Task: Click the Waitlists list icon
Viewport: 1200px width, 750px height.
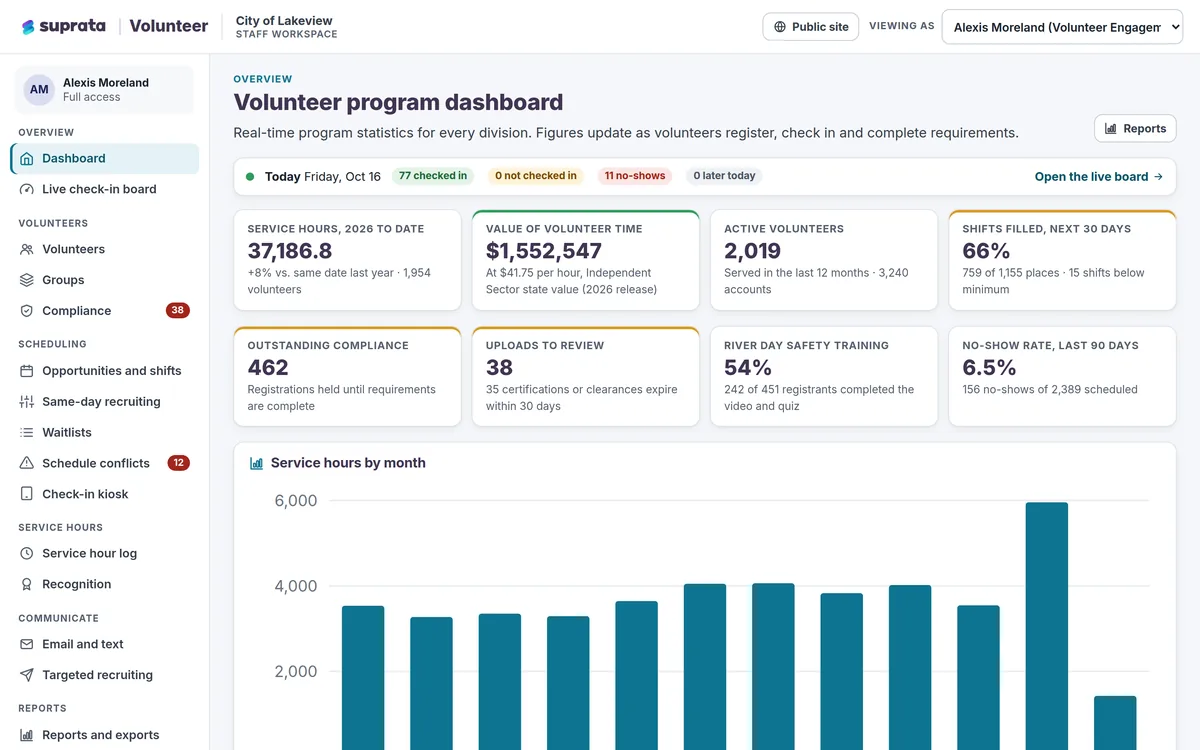Action: pyautogui.click(x=27, y=432)
